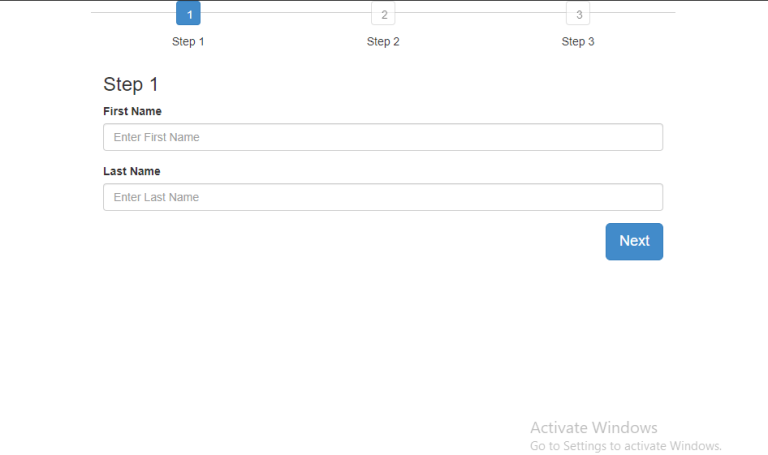Jump to the step 3 number badge
The height and width of the screenshot is (455, 768).
[578, 14]
